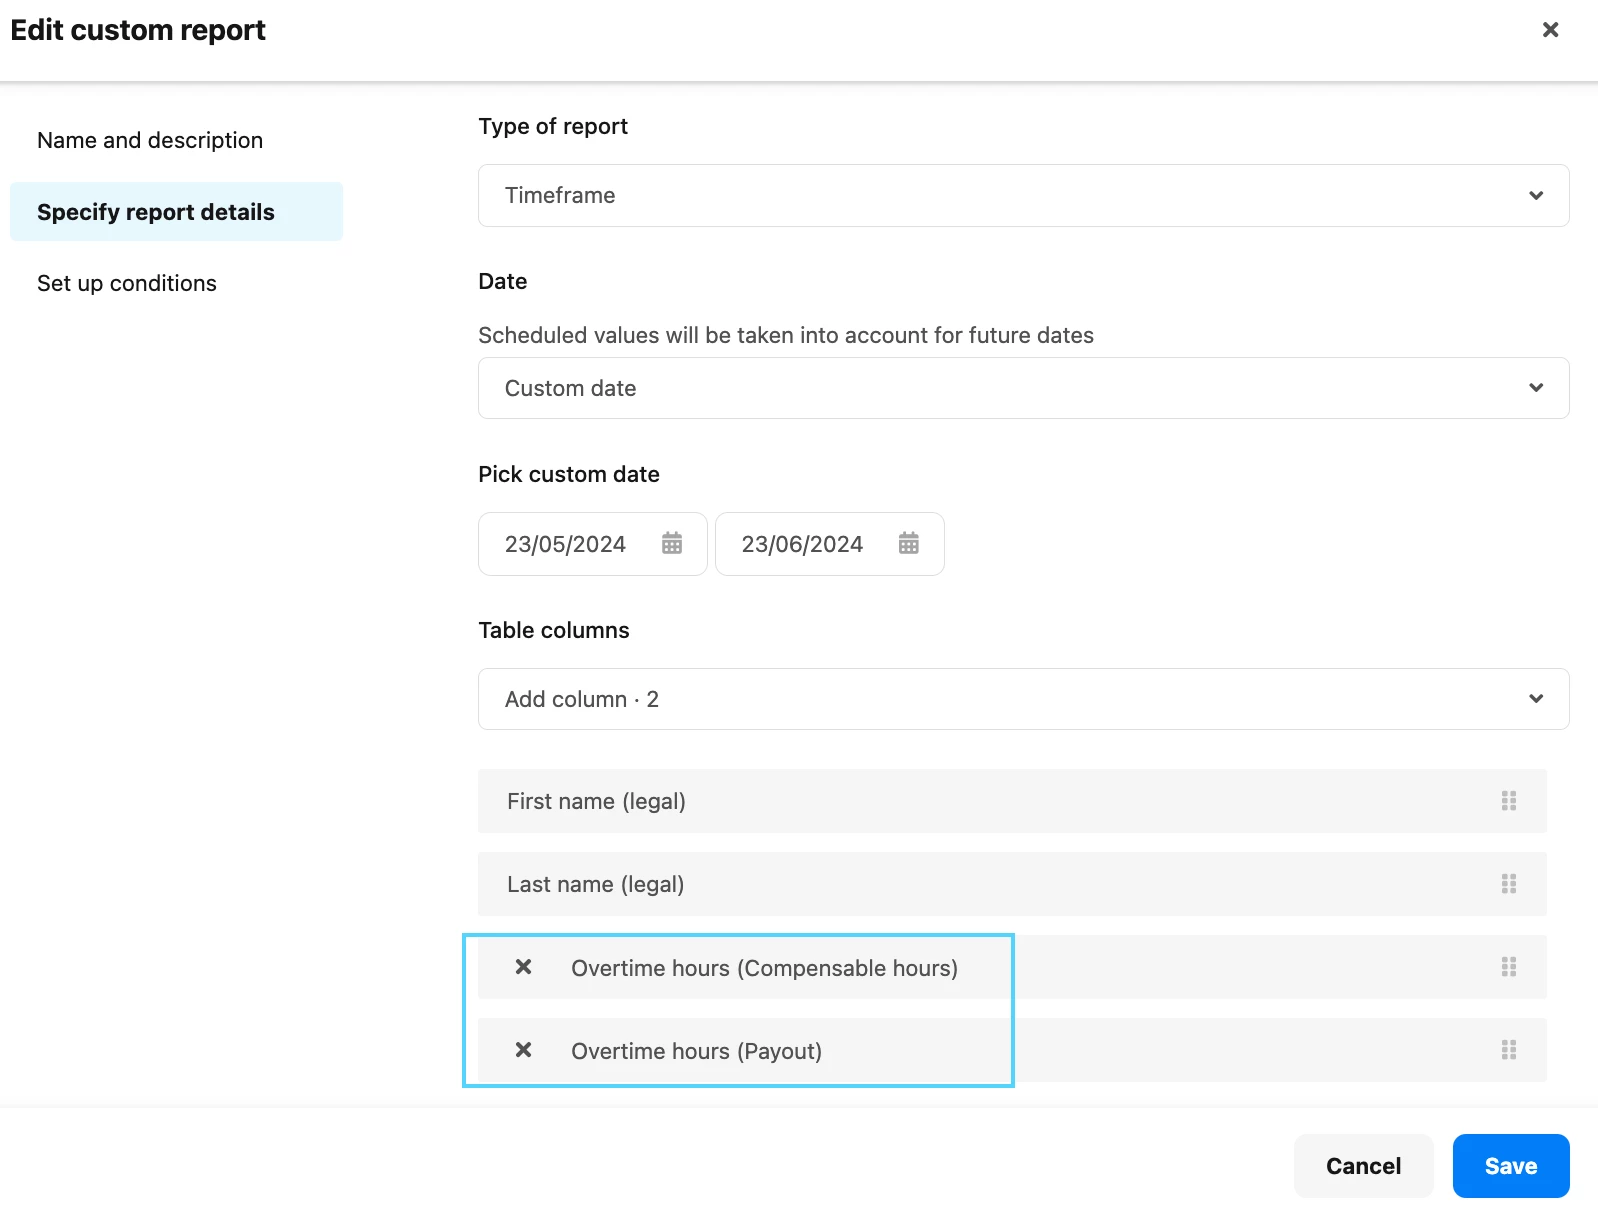Grab drag handle for Overtime hours (Compensable hours)

pos(1509,967)
